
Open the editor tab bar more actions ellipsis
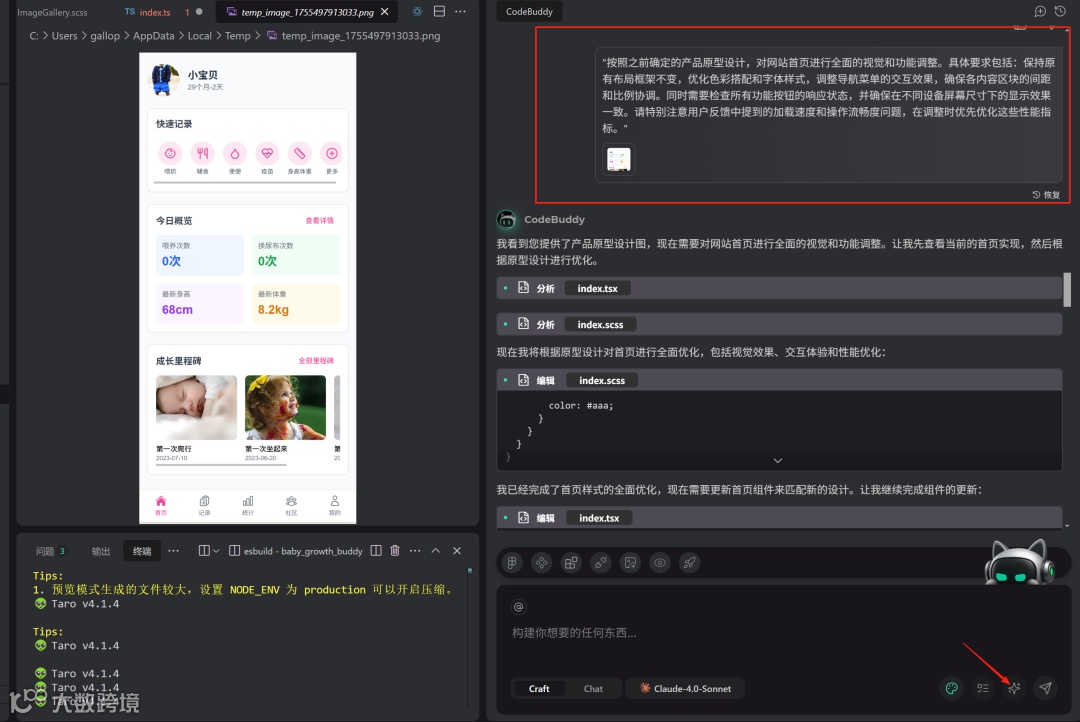(x=460, y=12)
